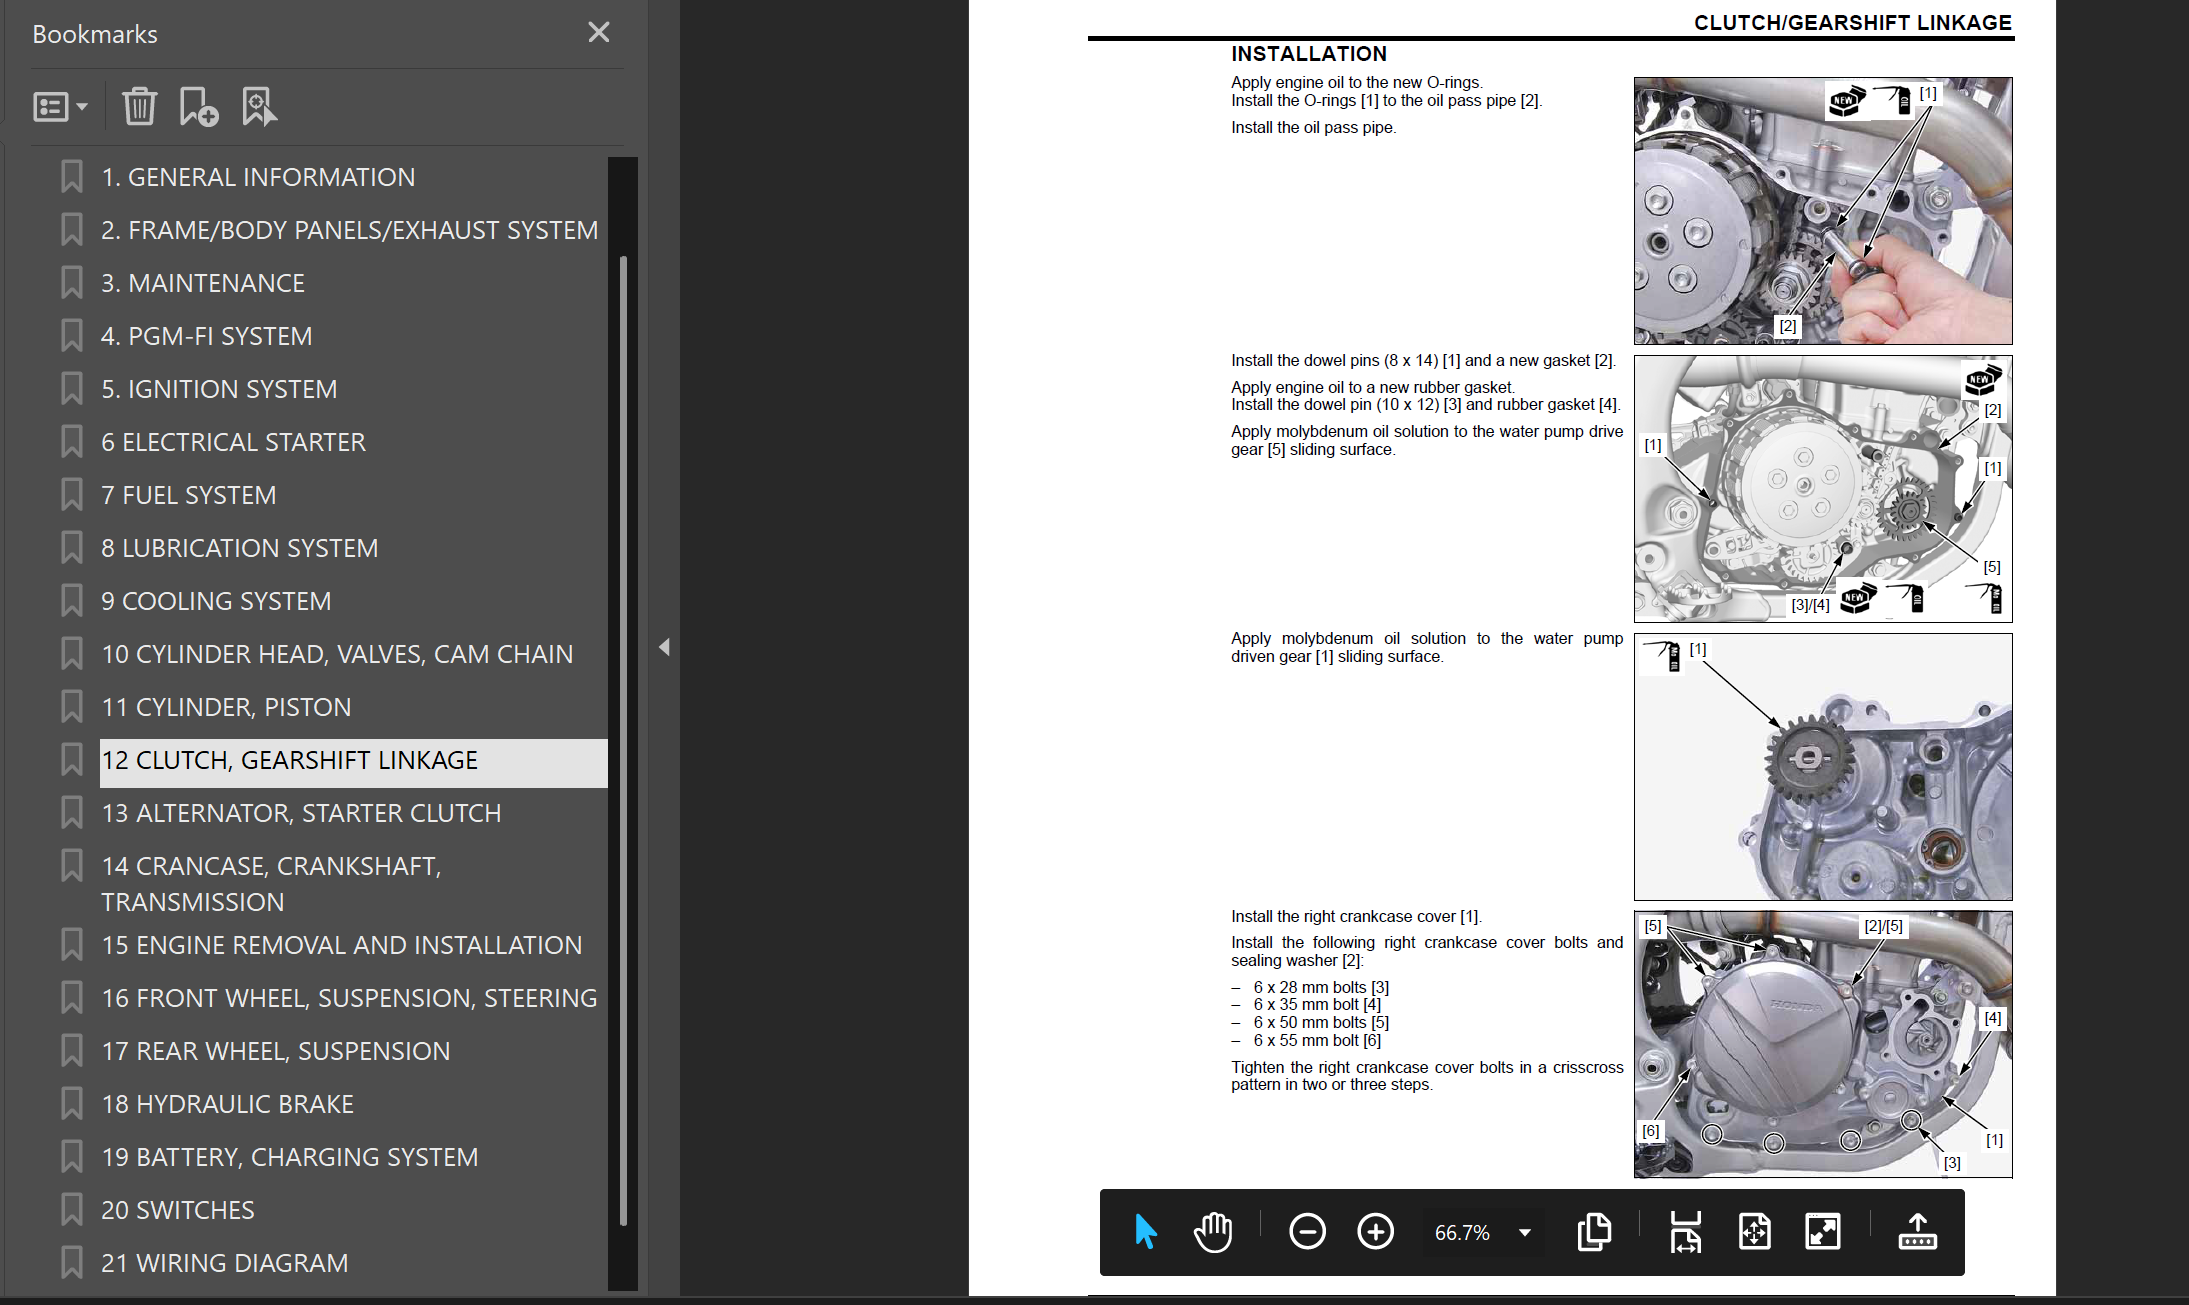2189x1305 pixels.
Task: Click bookmark icon beside 9 COOLING SYSTEM
Action: pos(71,601)
